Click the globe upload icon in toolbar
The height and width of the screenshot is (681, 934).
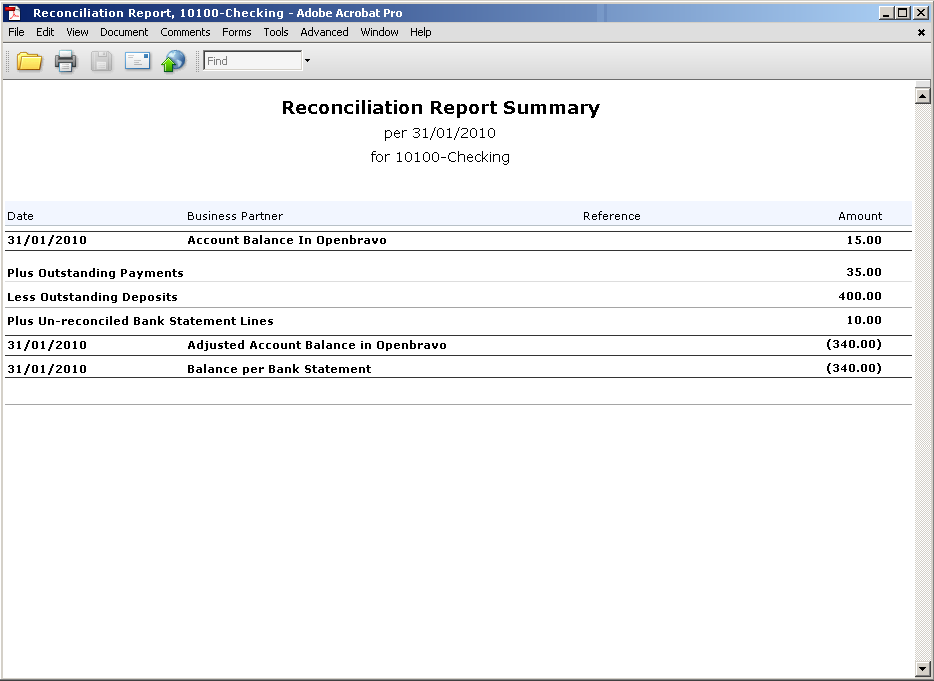click(173, 61)
